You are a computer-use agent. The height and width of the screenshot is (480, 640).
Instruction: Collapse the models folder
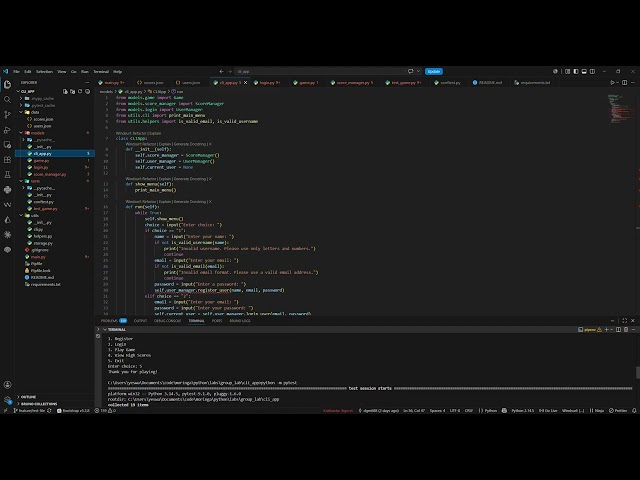[55, 133]
